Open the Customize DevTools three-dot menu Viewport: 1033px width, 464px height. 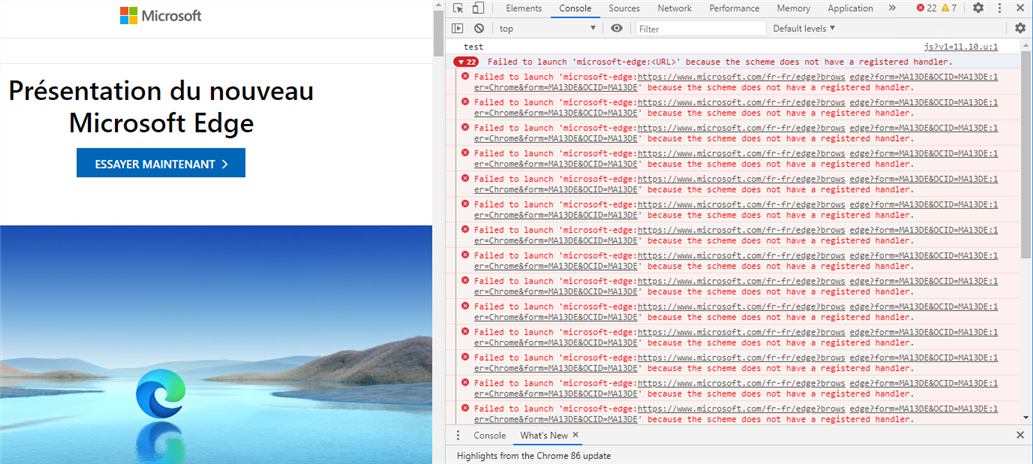(x=997, y=9)
